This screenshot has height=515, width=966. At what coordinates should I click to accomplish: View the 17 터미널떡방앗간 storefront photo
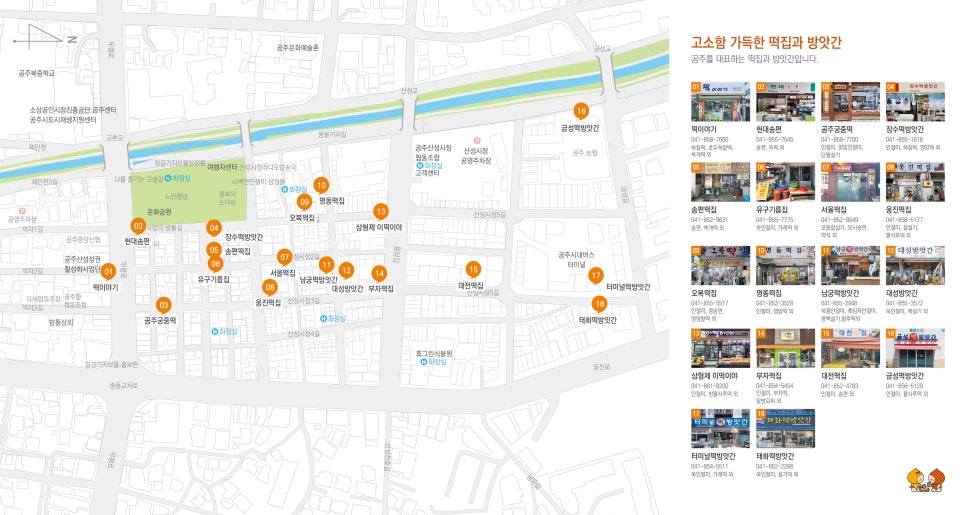(720, 429)
